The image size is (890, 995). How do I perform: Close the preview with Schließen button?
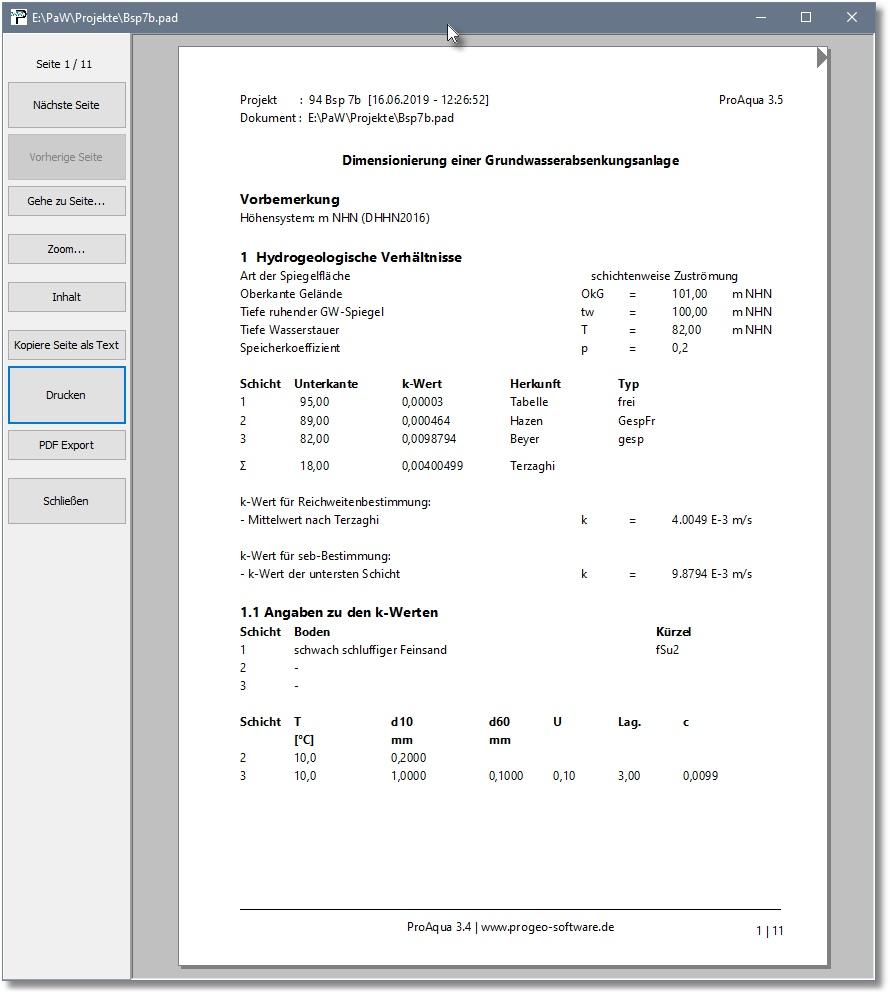coord(66,501)
